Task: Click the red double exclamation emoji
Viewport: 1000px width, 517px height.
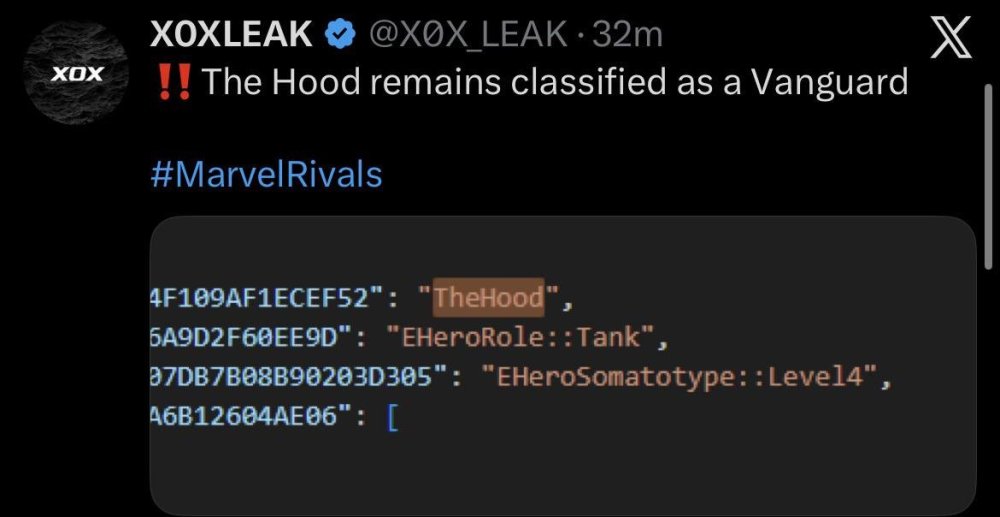Action: (x=174, y=83)
